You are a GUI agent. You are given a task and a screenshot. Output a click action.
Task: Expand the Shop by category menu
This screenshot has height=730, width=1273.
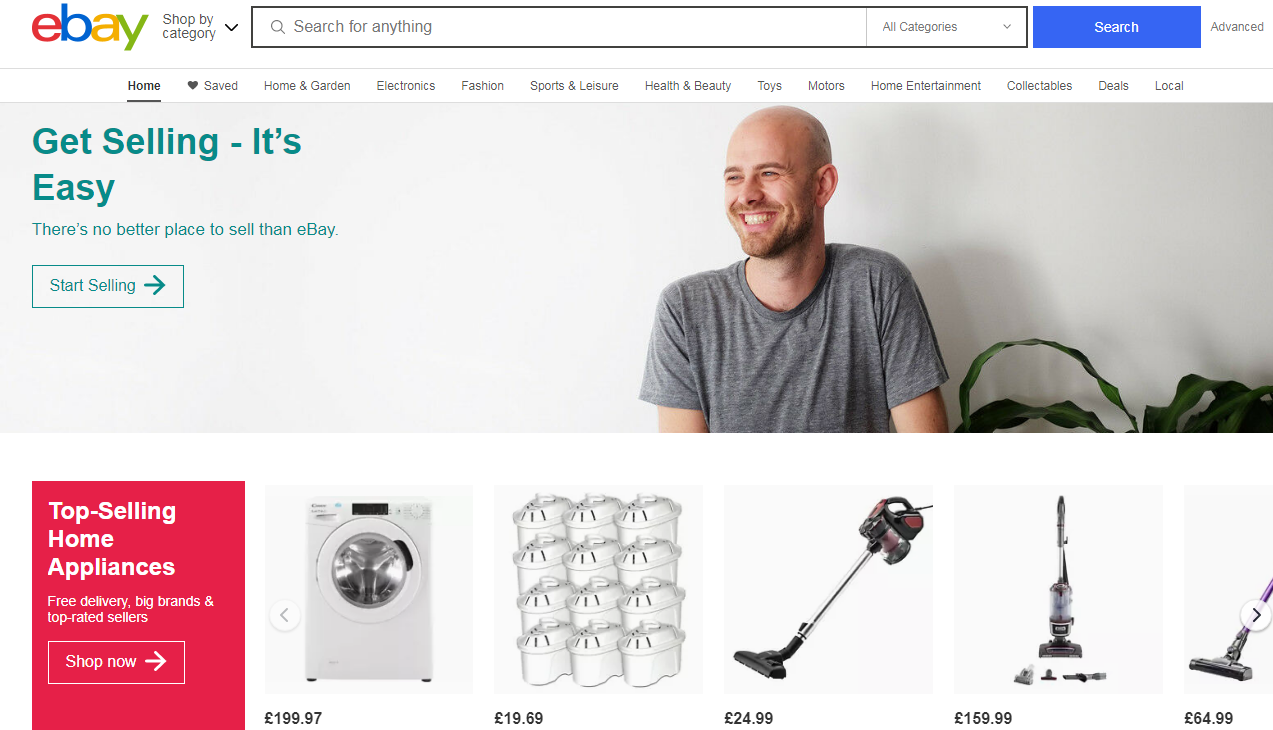click(200, 27)
